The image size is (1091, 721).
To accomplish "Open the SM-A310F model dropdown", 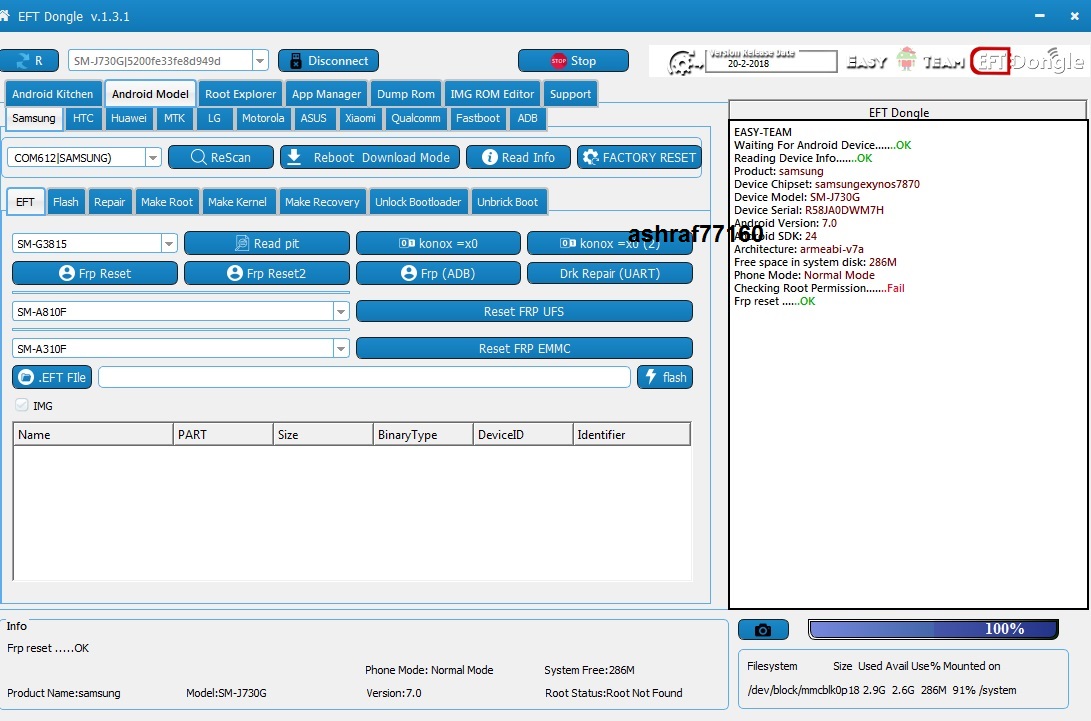I will click(x=341, y=348).
